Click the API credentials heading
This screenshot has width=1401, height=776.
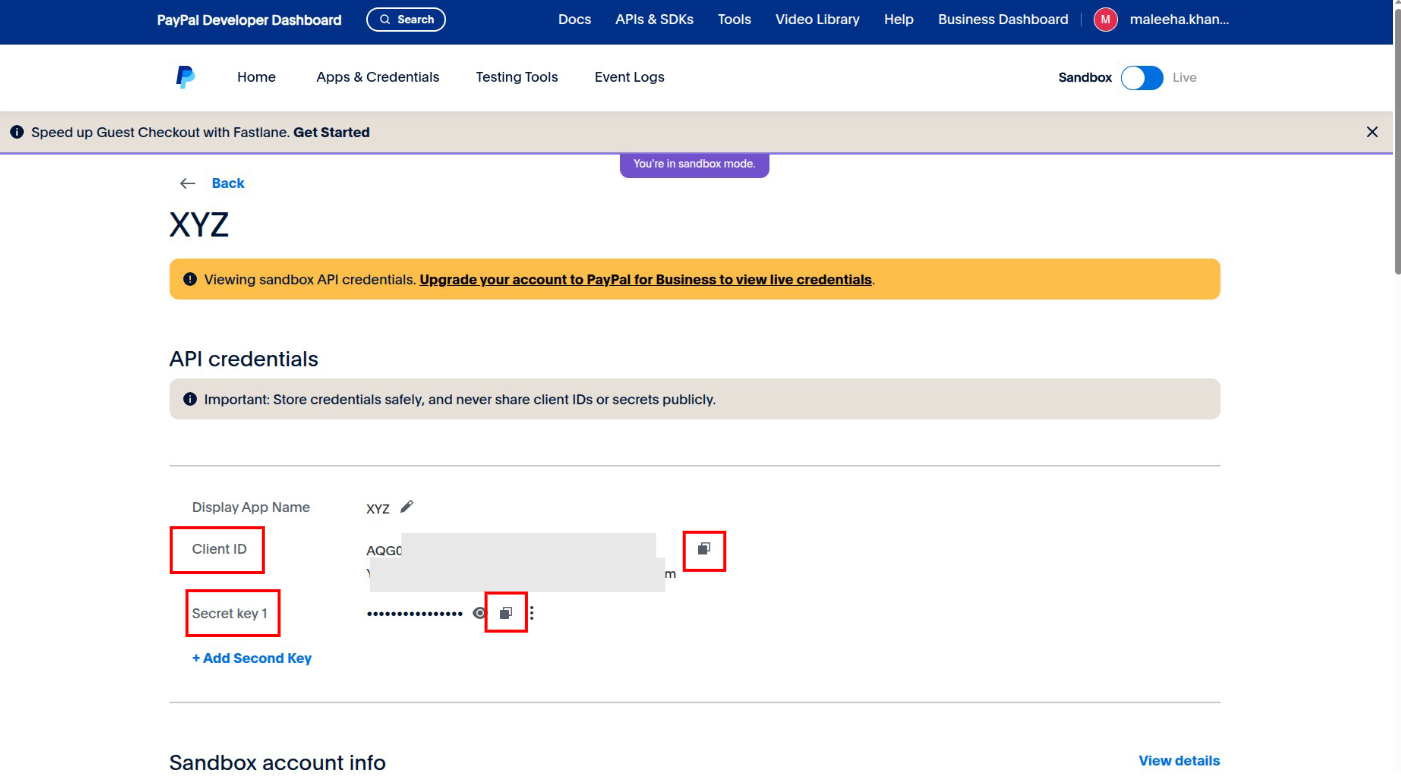coord(244,359)
